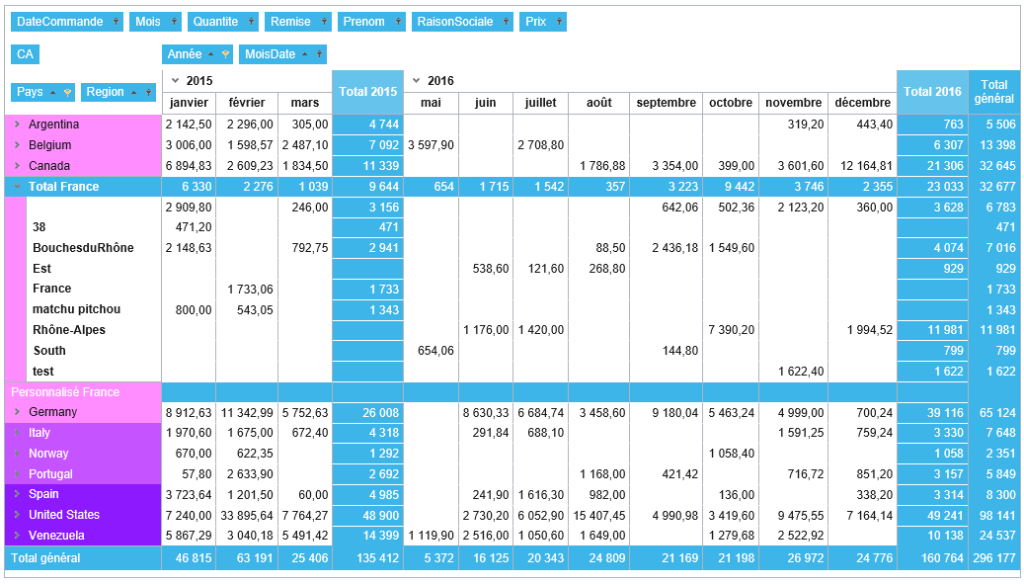Click the Prenom field button
1024x586 pixels.
point(371,22)
